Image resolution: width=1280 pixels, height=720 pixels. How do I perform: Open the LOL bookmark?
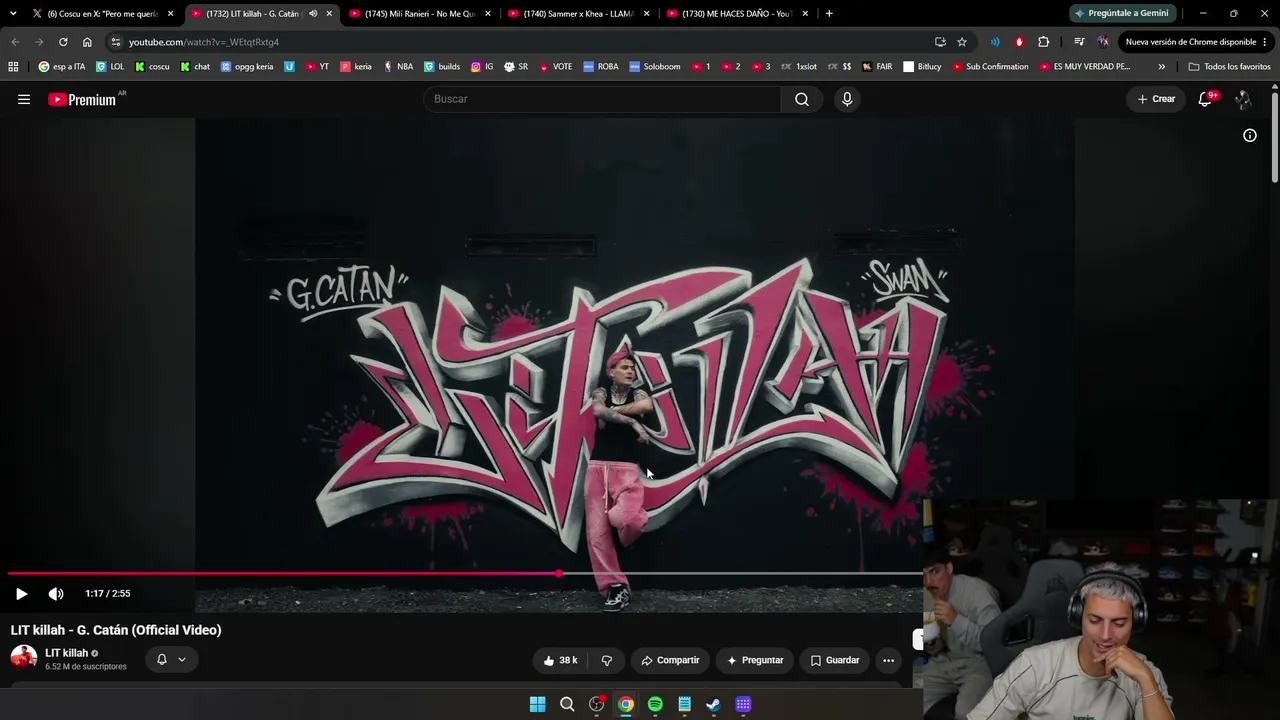(x=110, y=67)
